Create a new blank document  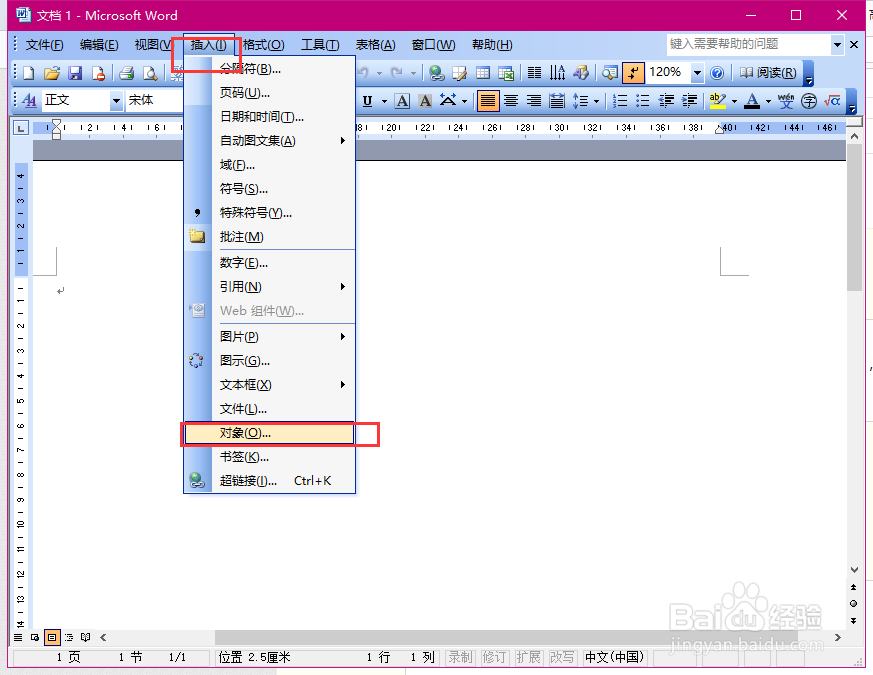[x=28, y=73]
